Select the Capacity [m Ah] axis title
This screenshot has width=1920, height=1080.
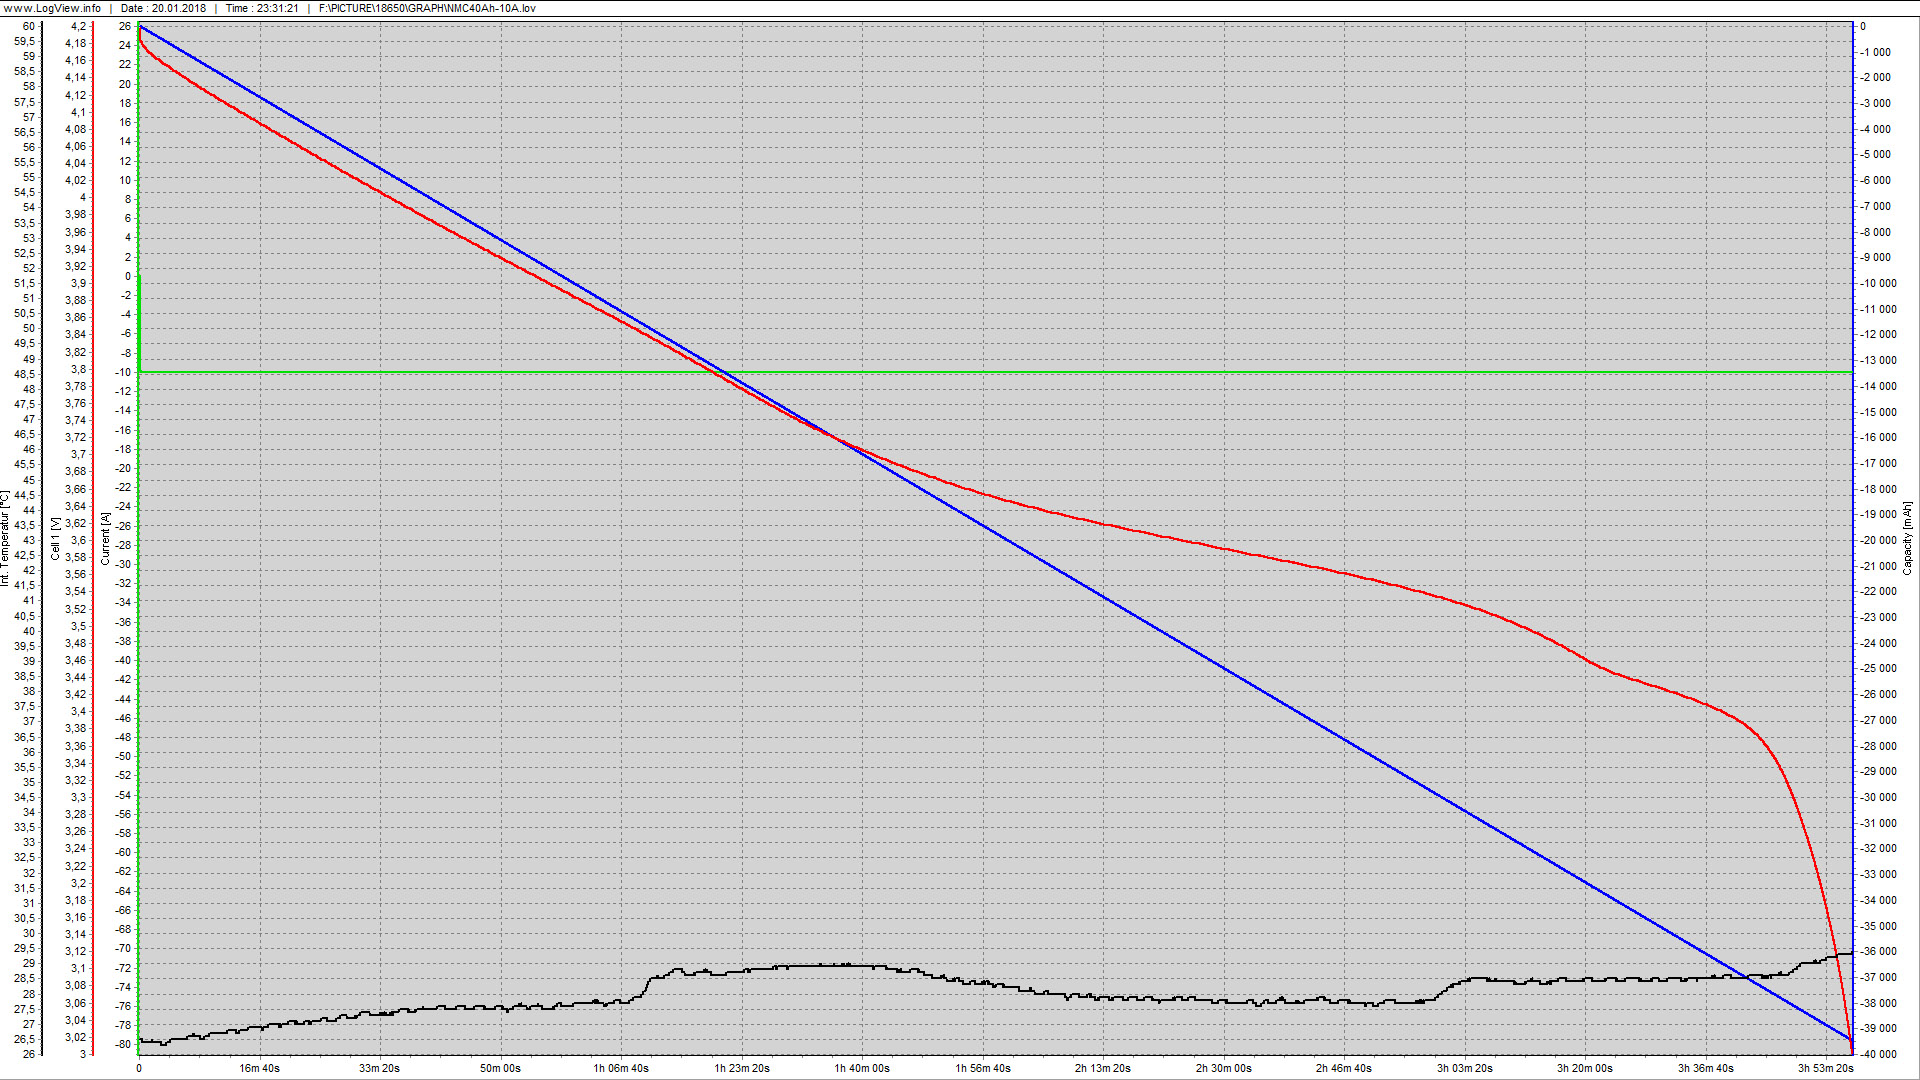click(1907, 538)
